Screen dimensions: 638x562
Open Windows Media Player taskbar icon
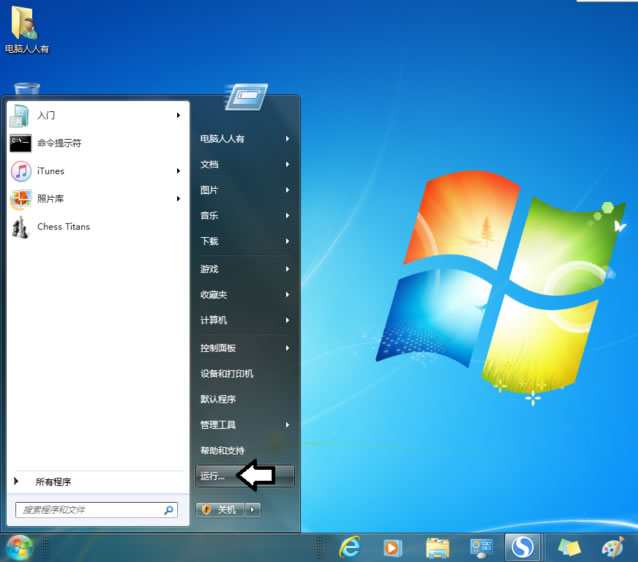coord(393,548)
